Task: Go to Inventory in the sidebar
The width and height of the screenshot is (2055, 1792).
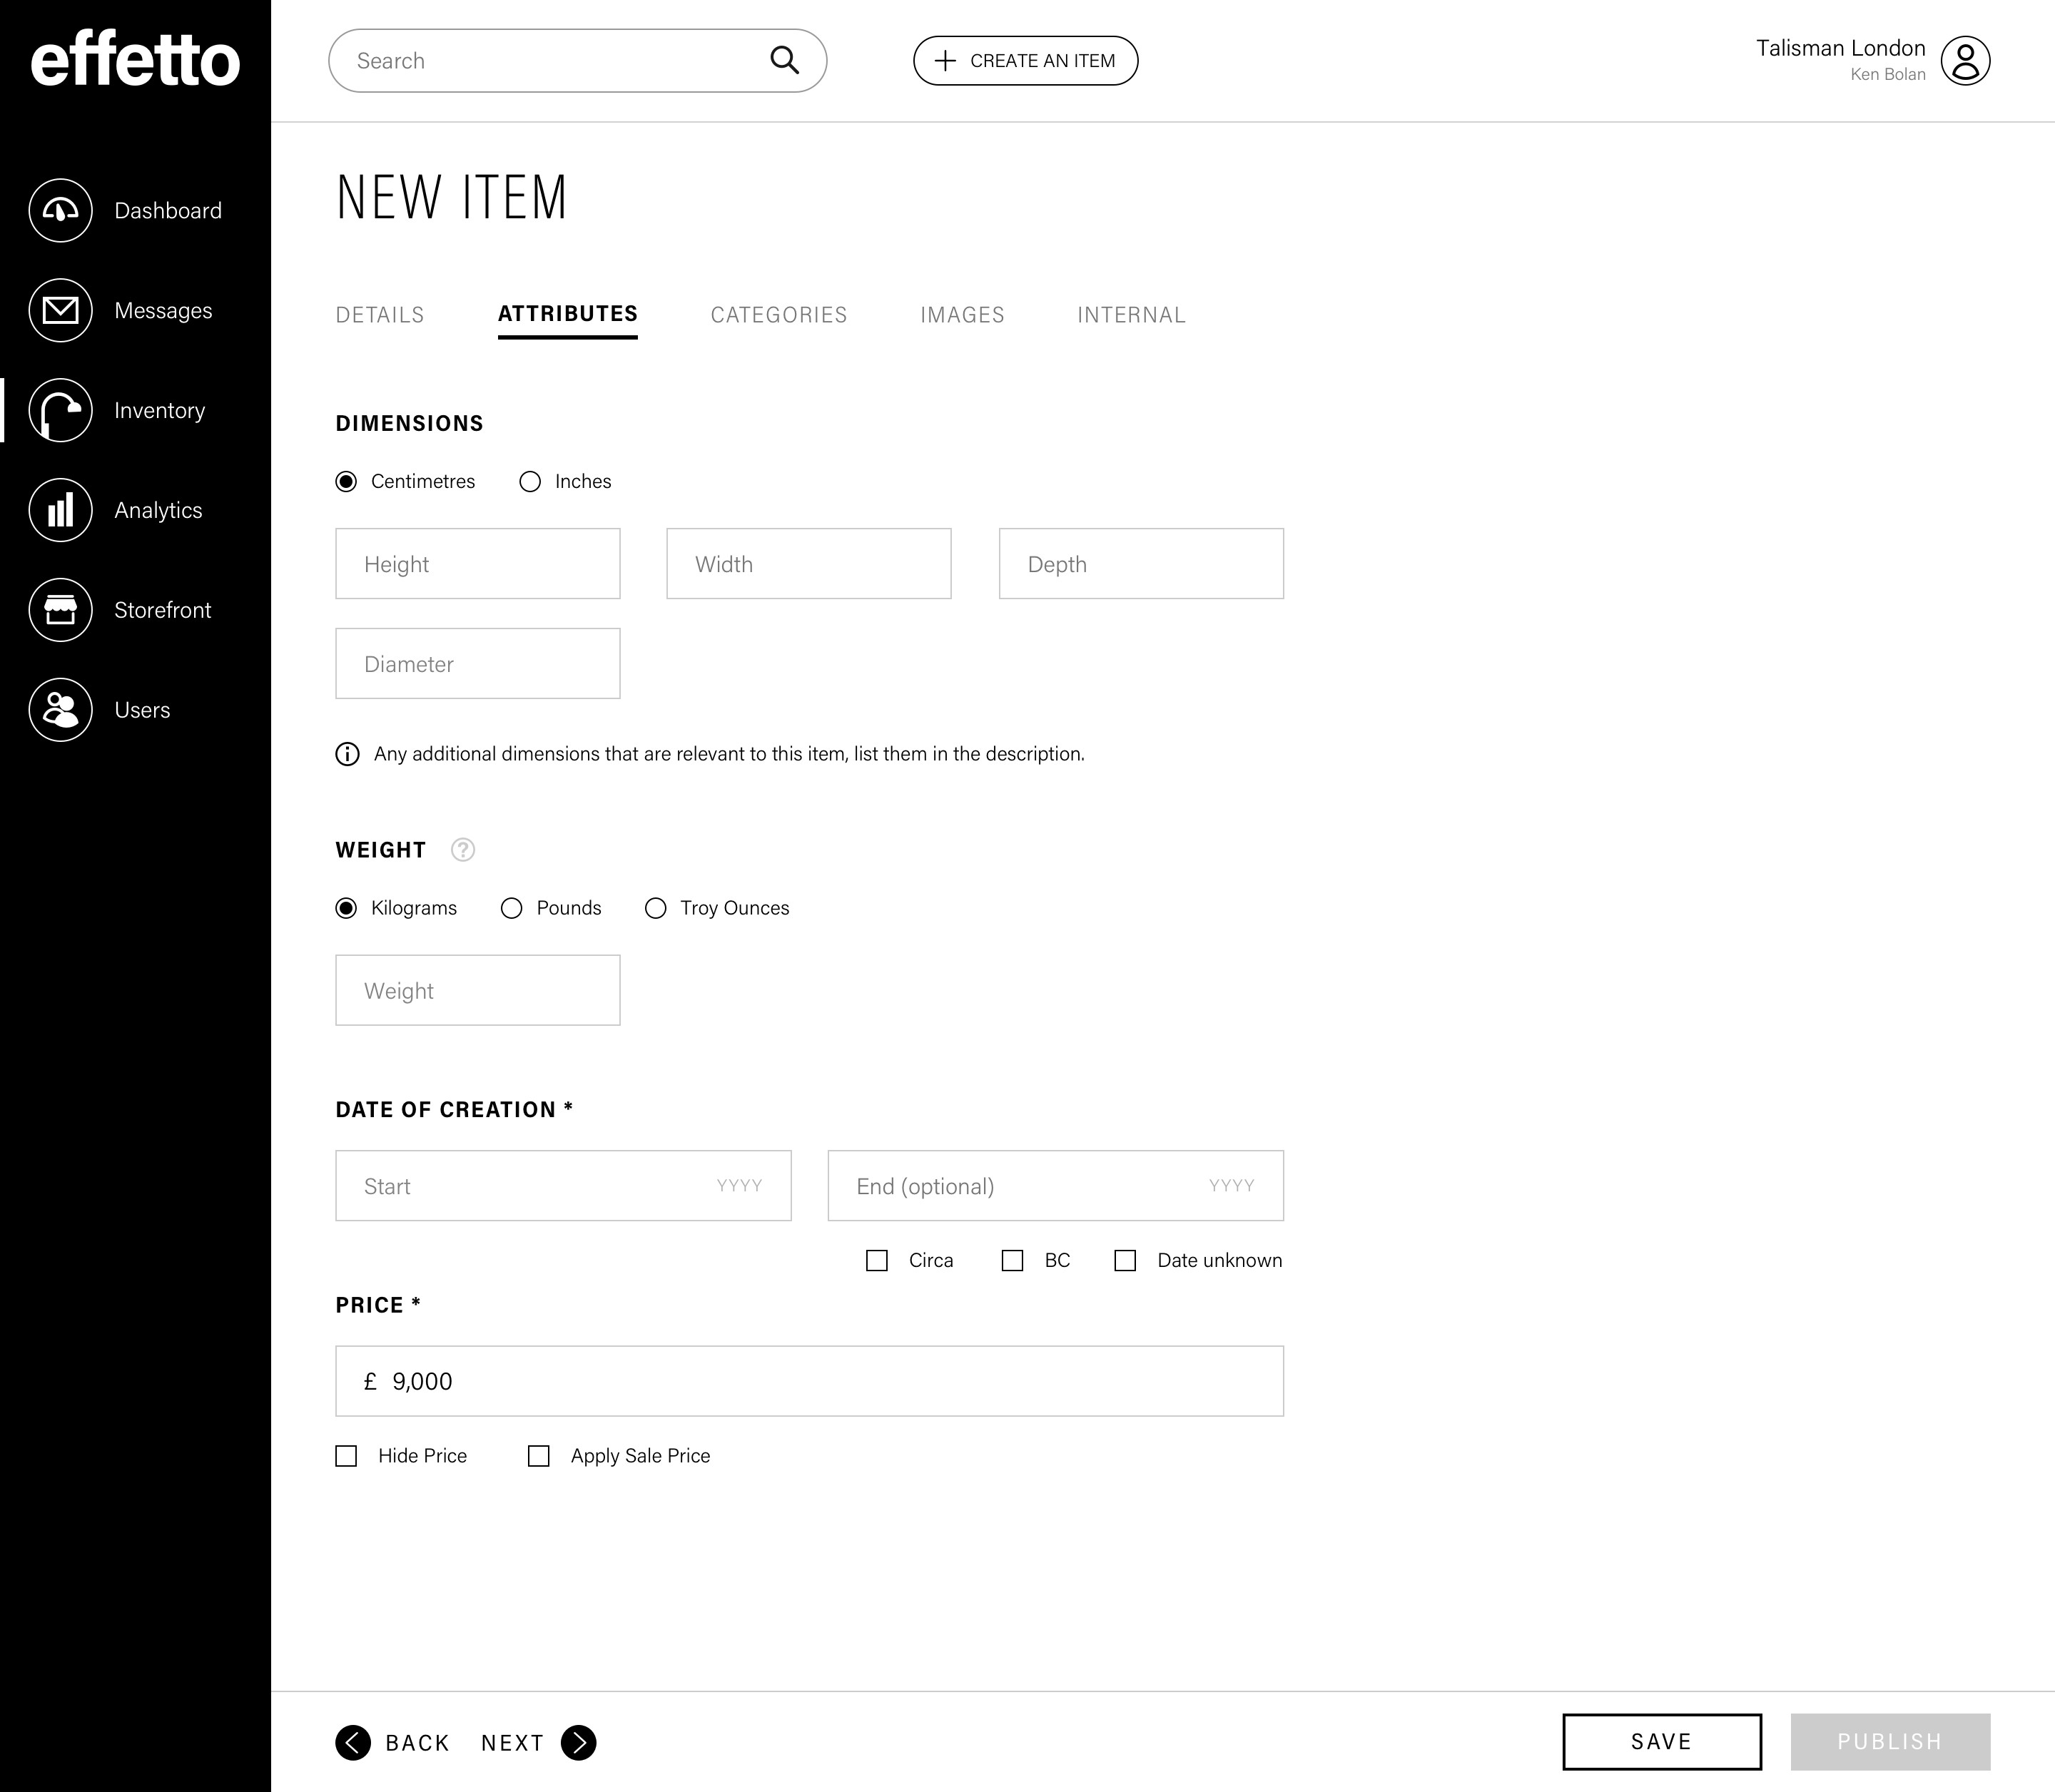Action: [x=160, y=411]
